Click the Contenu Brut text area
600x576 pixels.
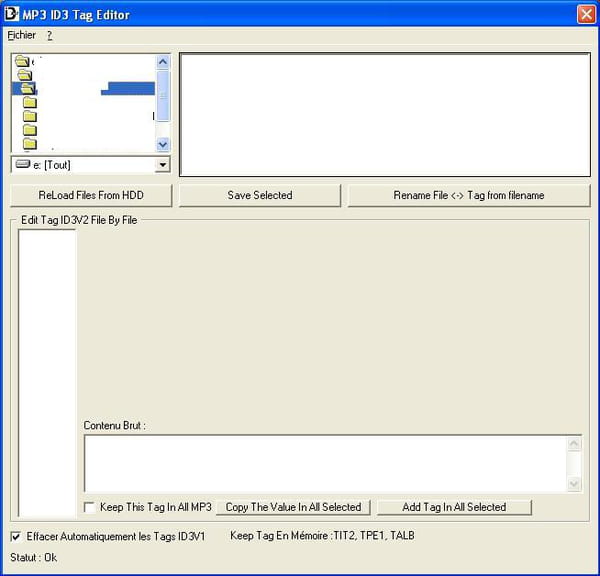(325, 463)
